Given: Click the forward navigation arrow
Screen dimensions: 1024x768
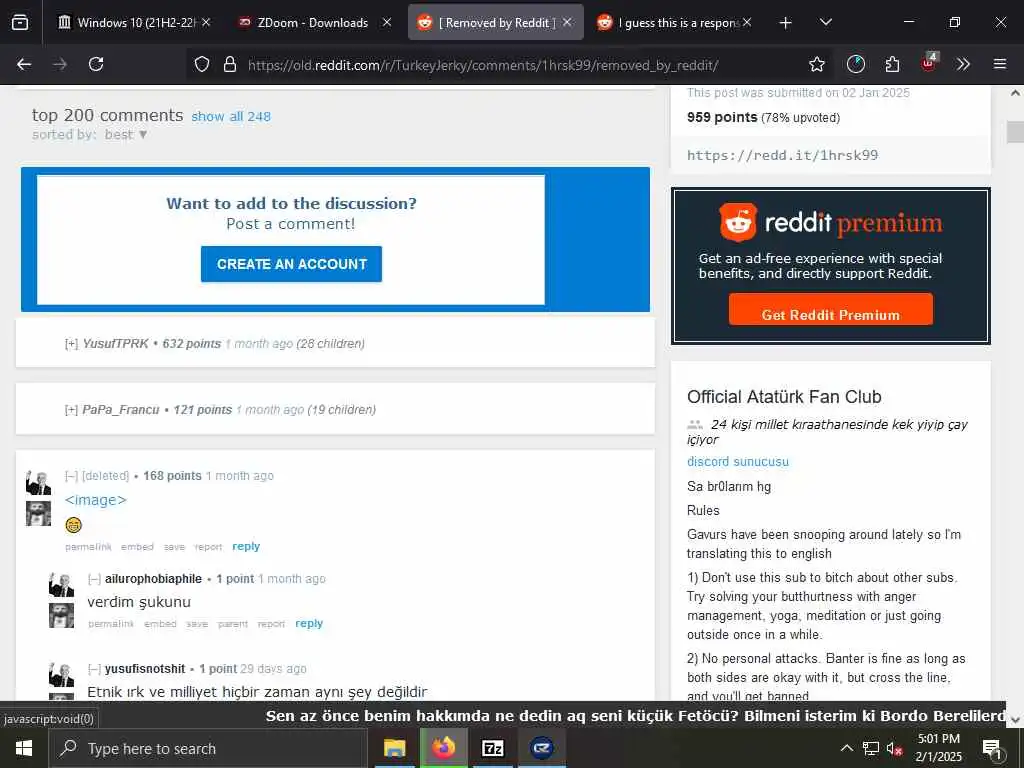Looking at the screenshot, I should point(60,64).
